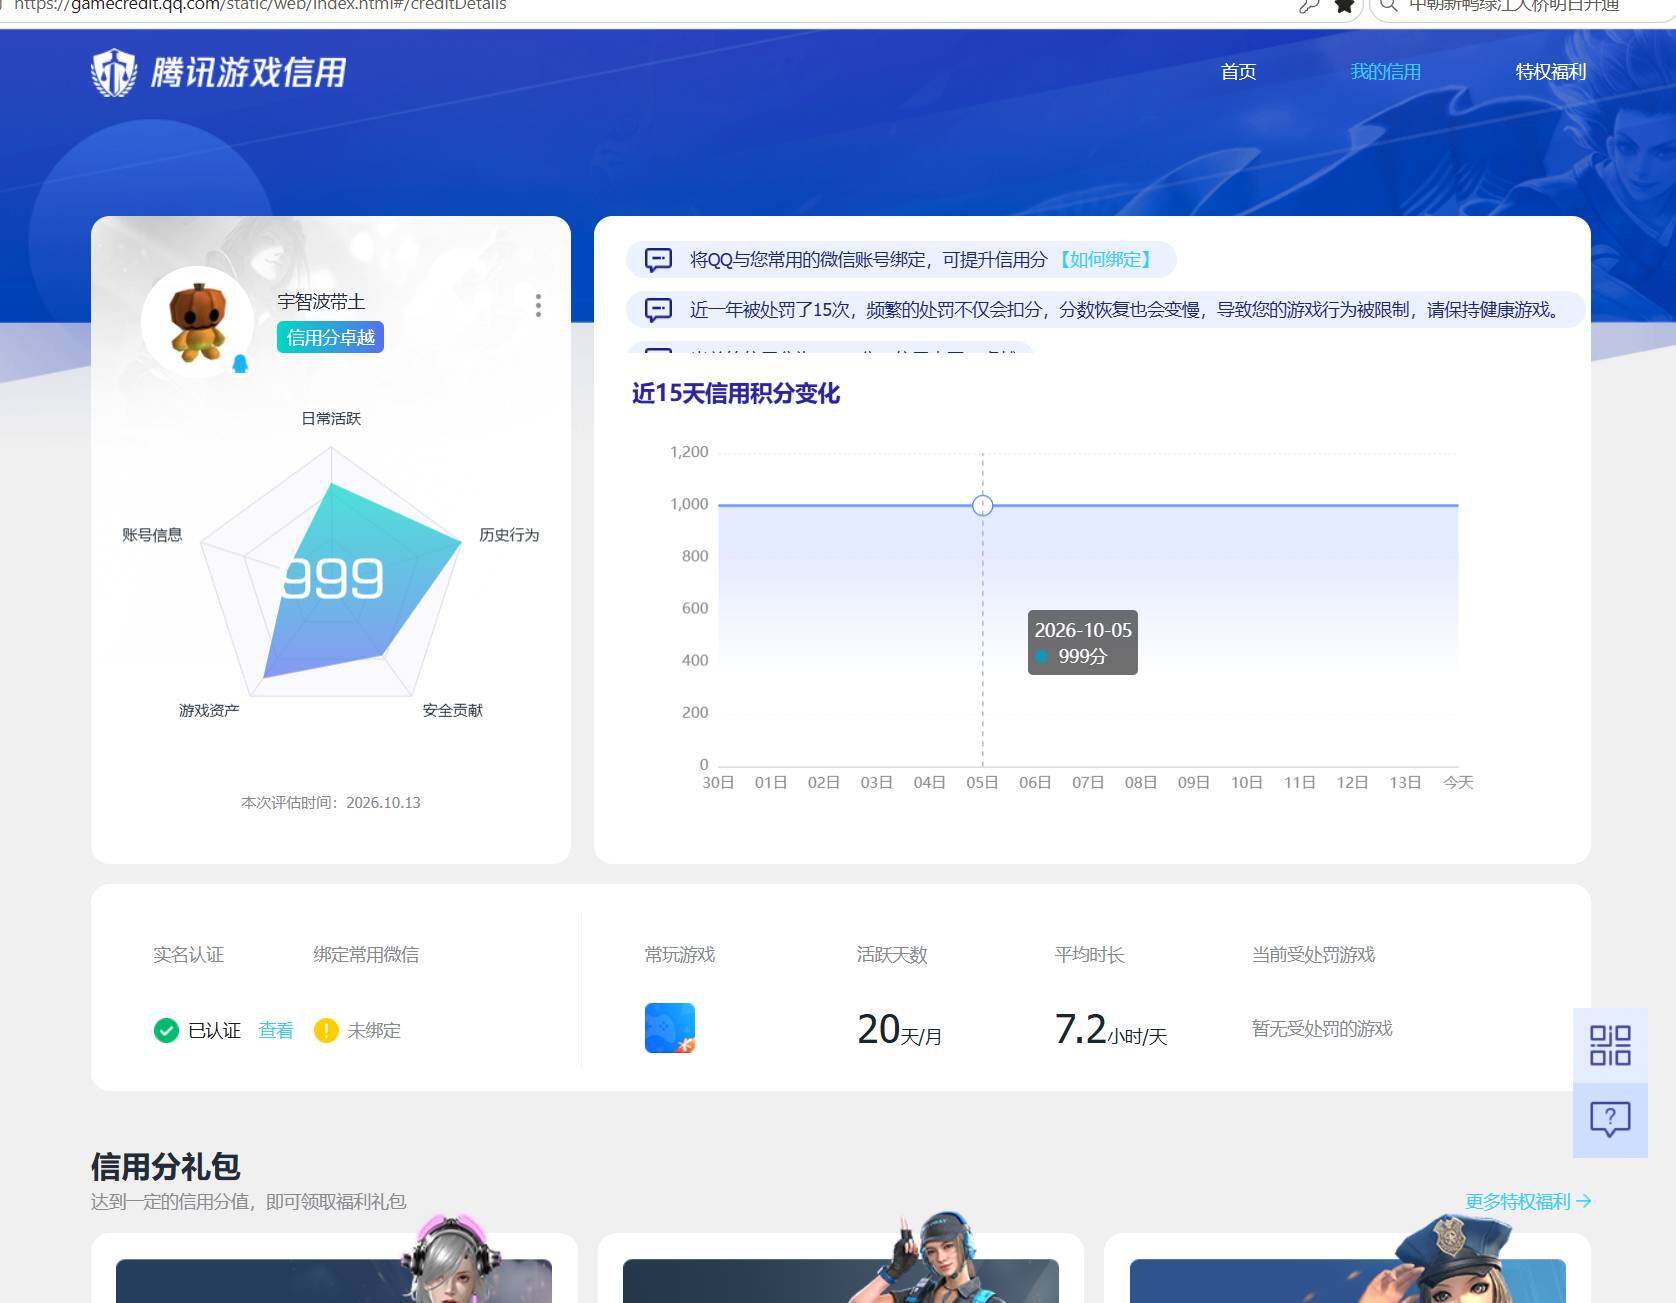Click the key icon in address bar
This screenshot has height=1303, width=1676.
1309,6
